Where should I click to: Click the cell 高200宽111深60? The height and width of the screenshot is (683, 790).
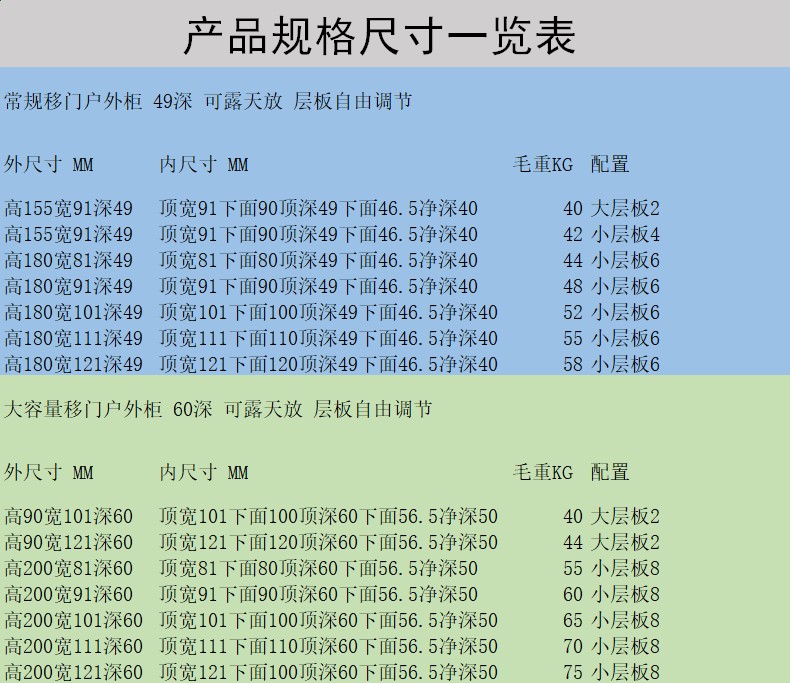coord(74,647)
